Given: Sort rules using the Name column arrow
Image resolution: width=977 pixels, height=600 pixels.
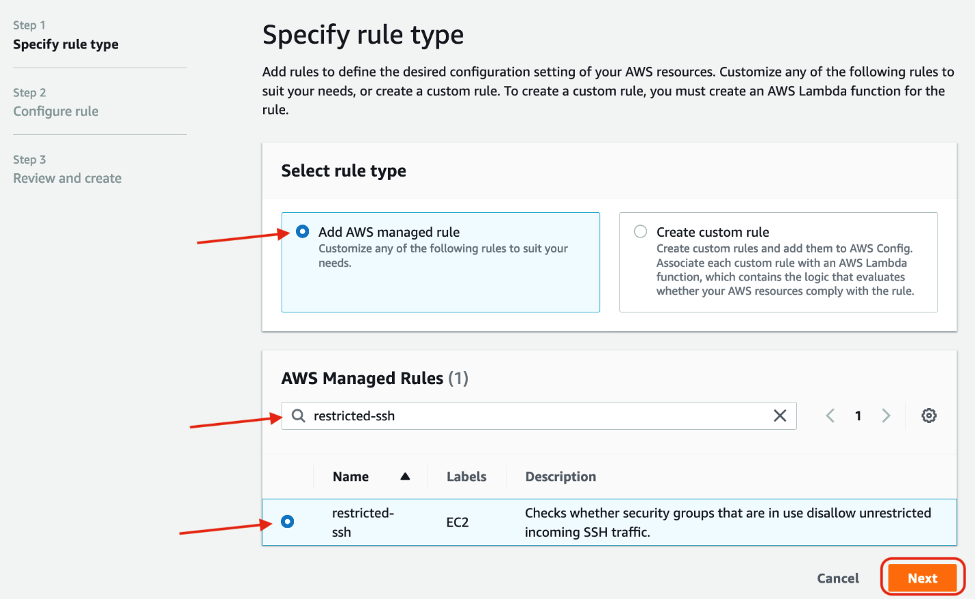Looking at the screenshot, I should pyautogui.click(x=407, y=476).
